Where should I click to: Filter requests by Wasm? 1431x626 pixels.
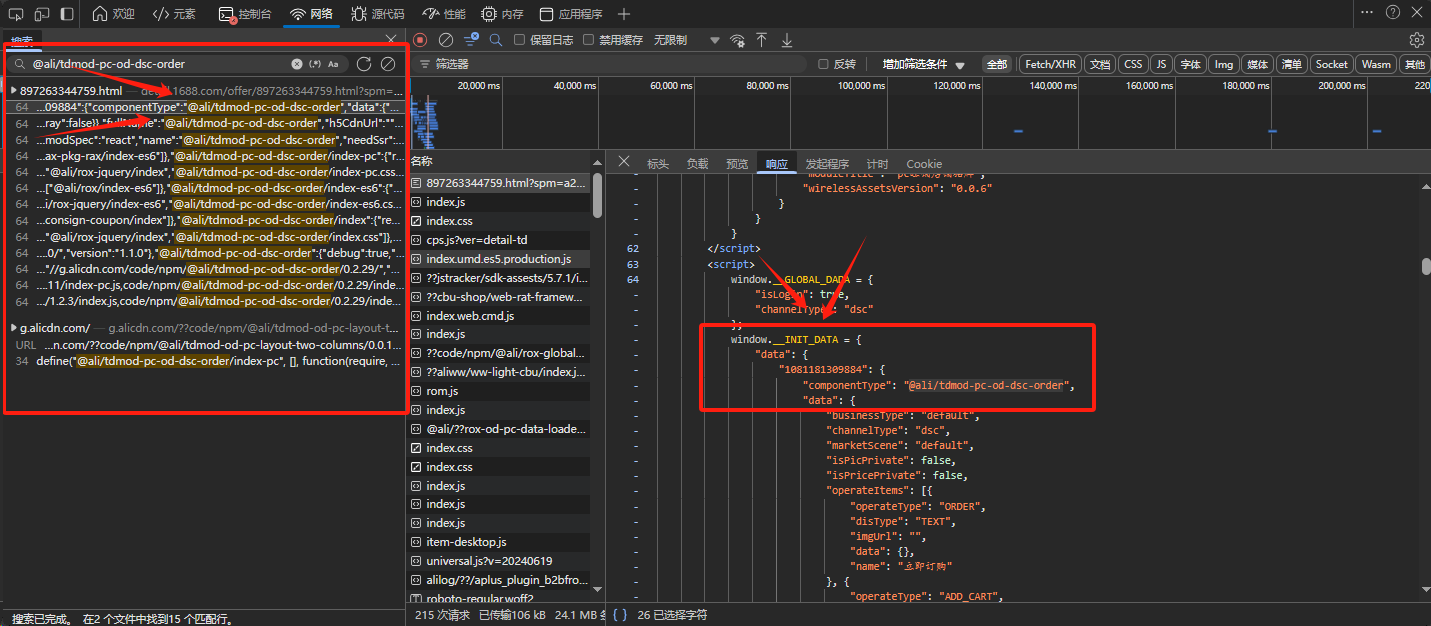point(1376,64)
